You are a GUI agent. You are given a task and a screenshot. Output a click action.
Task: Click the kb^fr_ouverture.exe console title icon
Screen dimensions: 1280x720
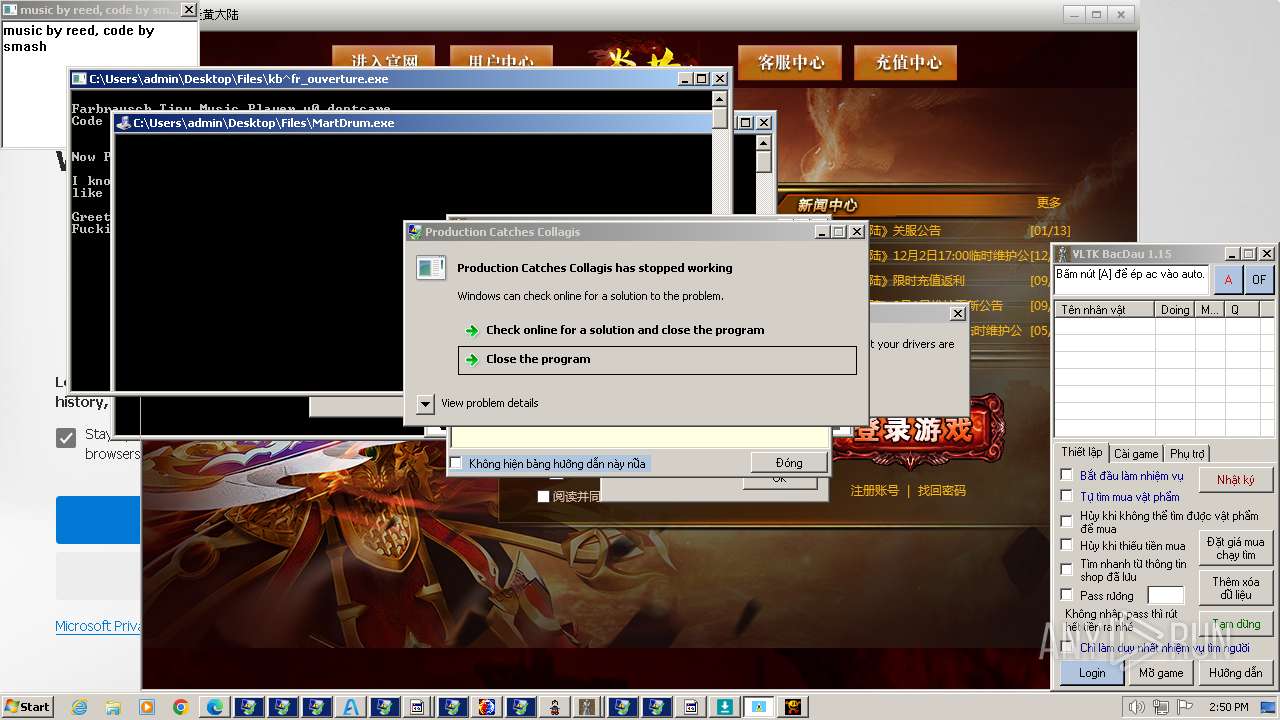(x=79, y=79)
